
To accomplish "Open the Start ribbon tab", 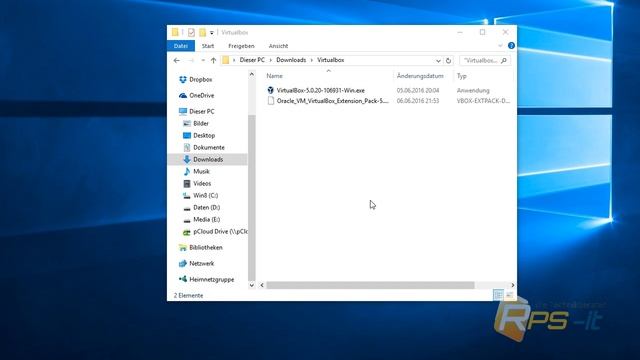I will 208,46.
